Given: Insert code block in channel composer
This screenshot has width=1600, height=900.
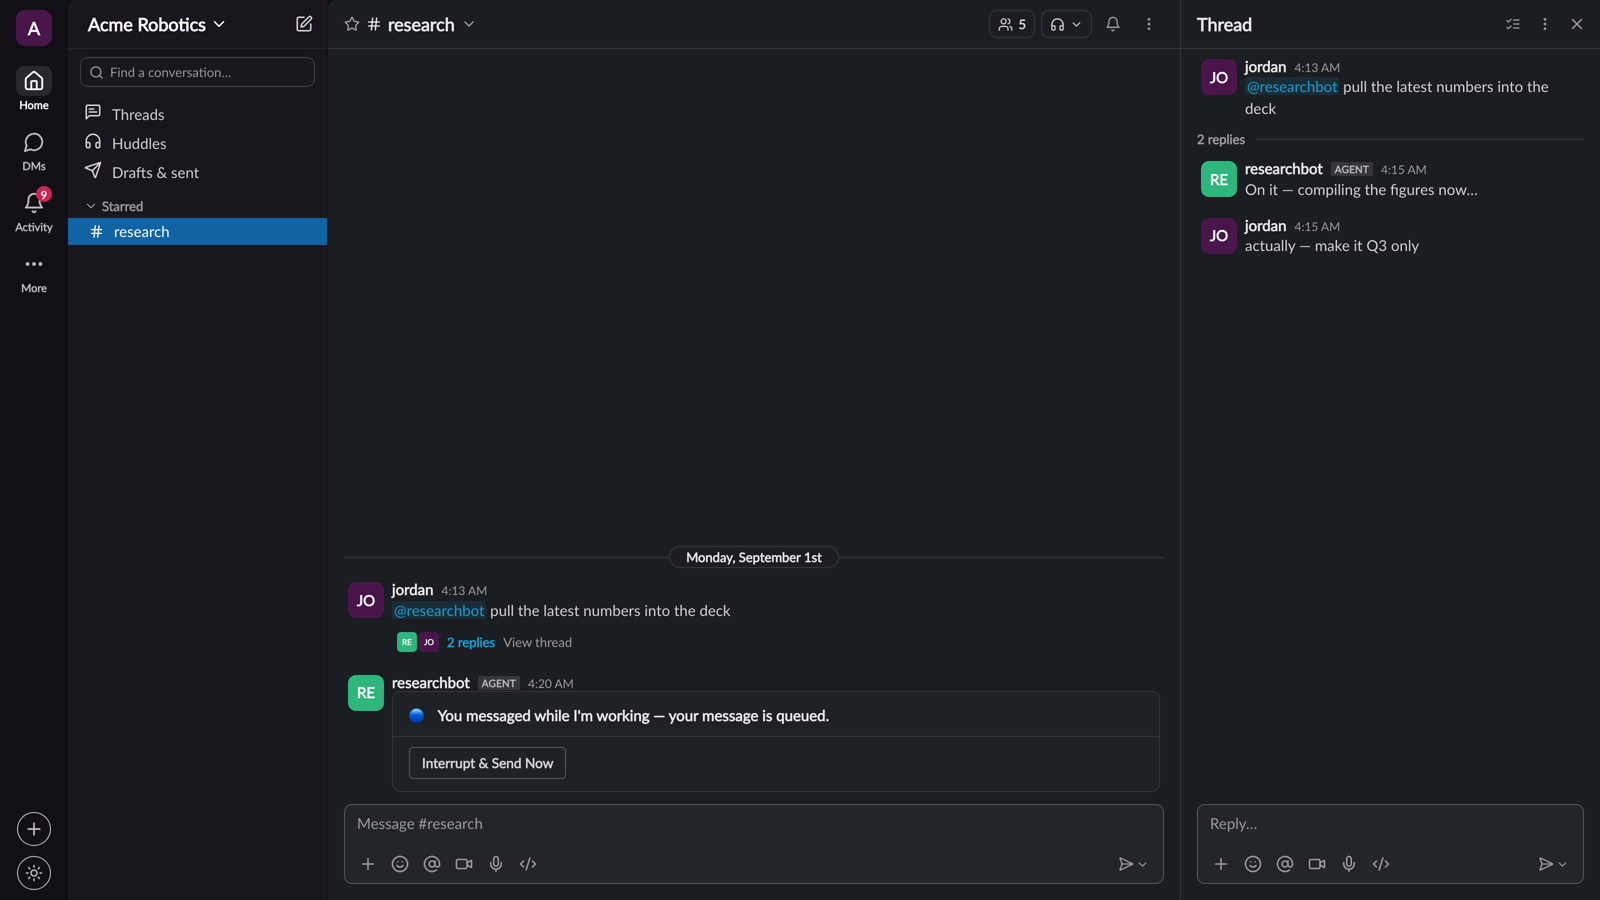Looking at the screenshot, I should tap(528, 864).
